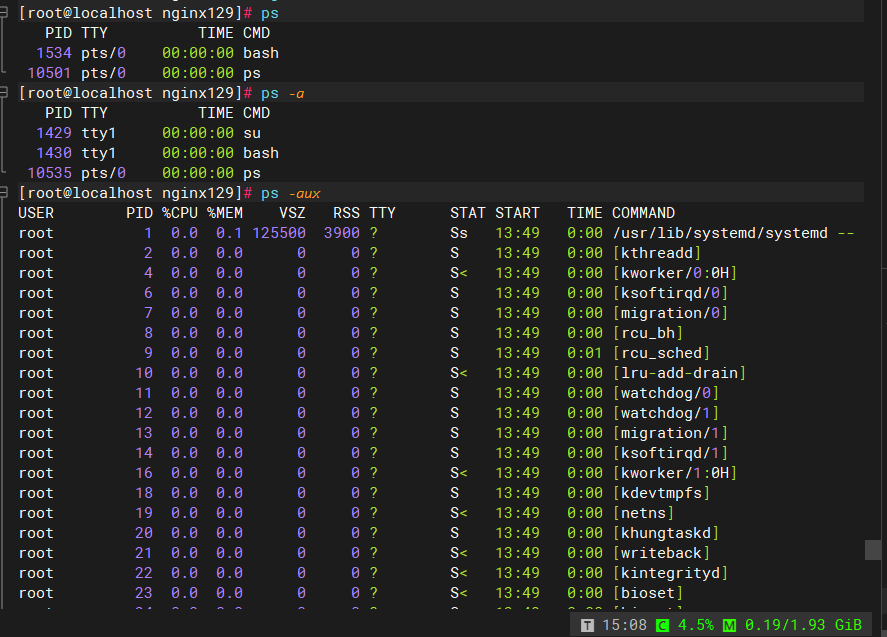The height and width of the screenshot is (637, 887).
Task: Collapse the "ps -a" command block marker
Action: pos(4,92)
